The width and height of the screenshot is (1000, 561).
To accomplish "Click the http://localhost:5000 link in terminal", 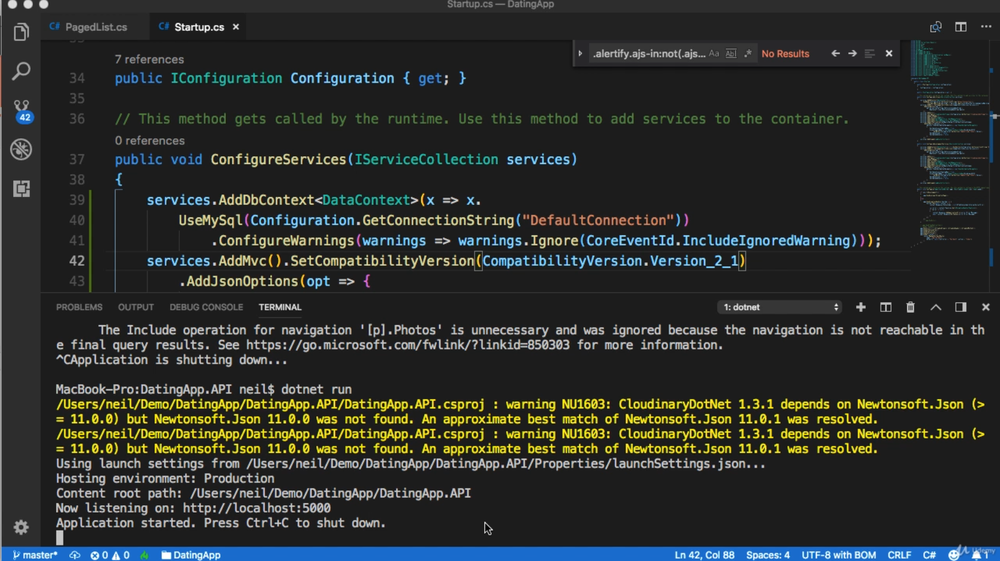I will click(x=256, y=508).
